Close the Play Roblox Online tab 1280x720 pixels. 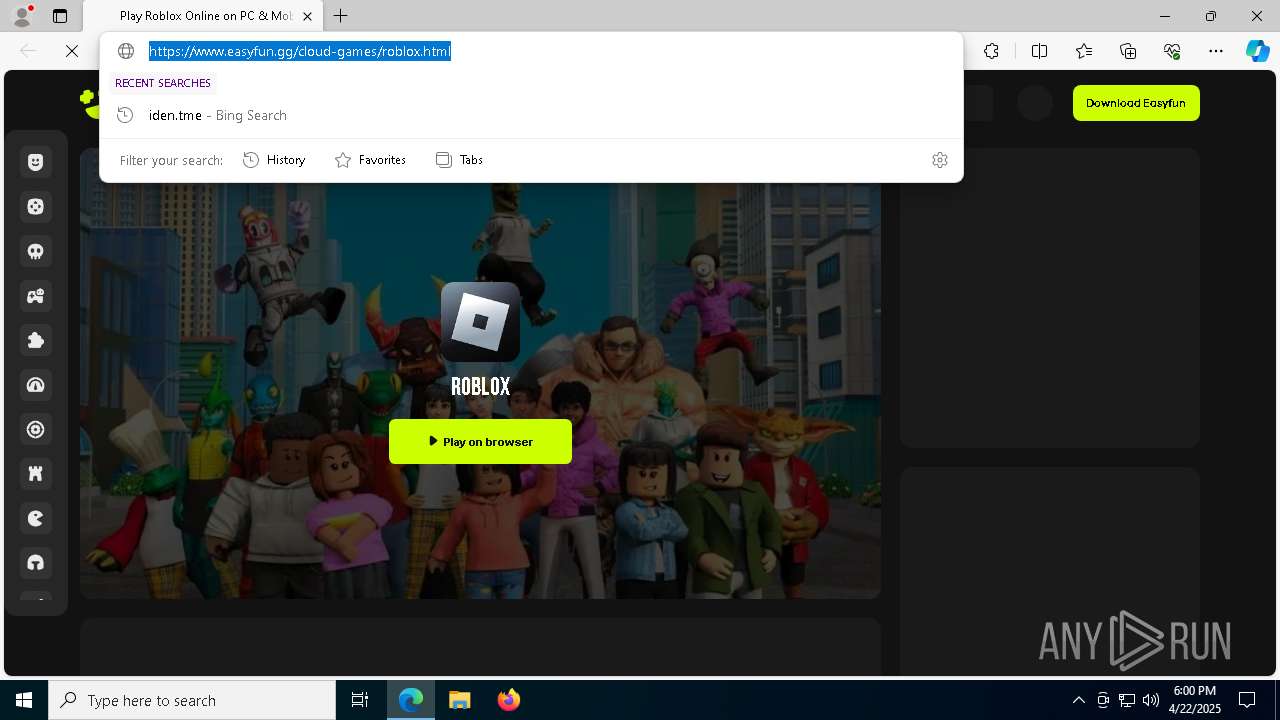tap(308, 16)
